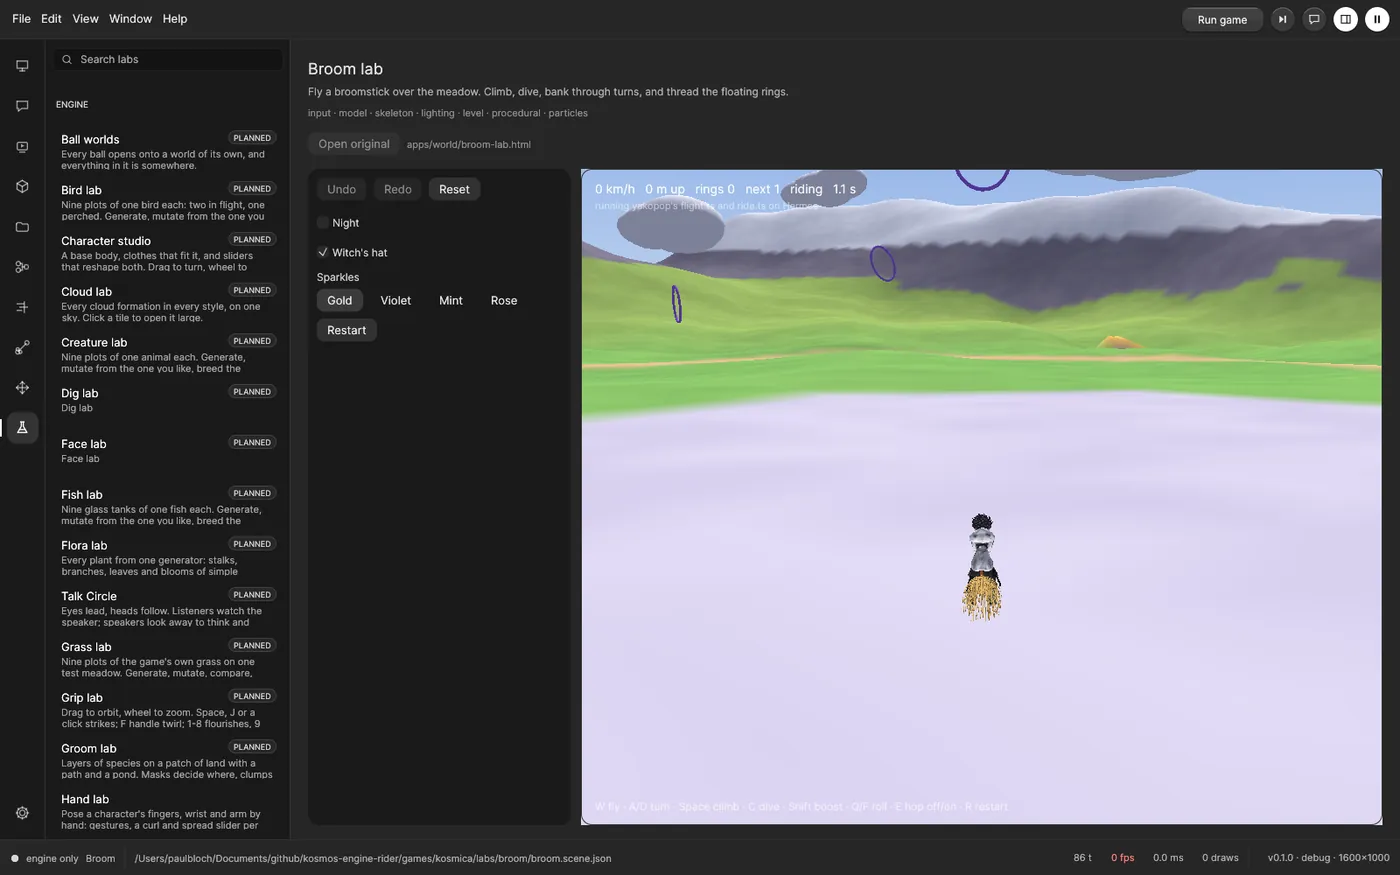Open the Edit menu
The height and width of the screenshot is (875, 1400).
[51, 19]
